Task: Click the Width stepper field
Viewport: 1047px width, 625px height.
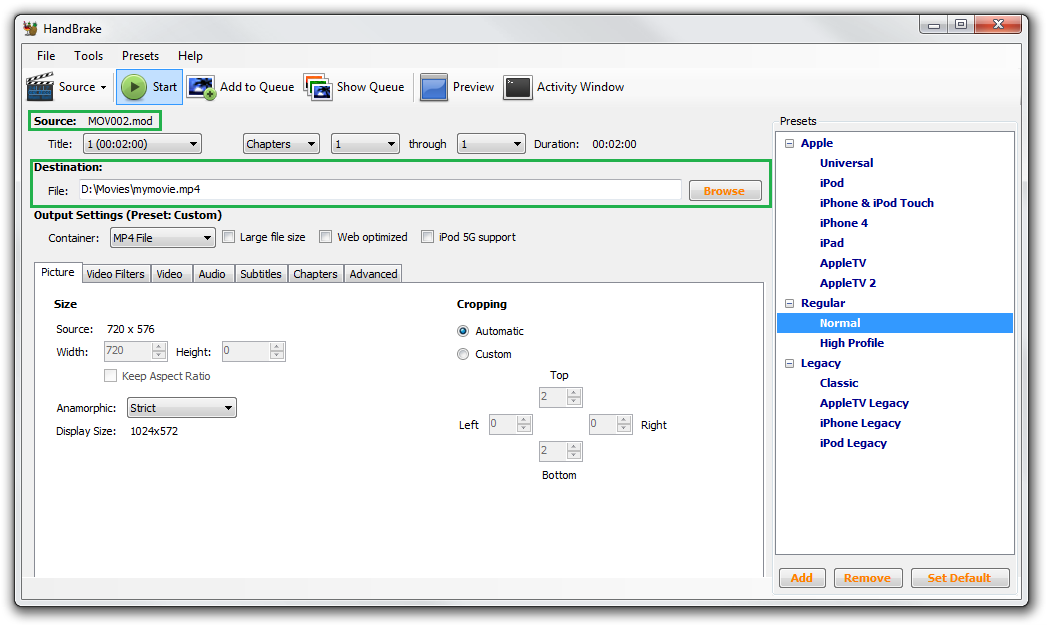Action: (x=135, y=351)
